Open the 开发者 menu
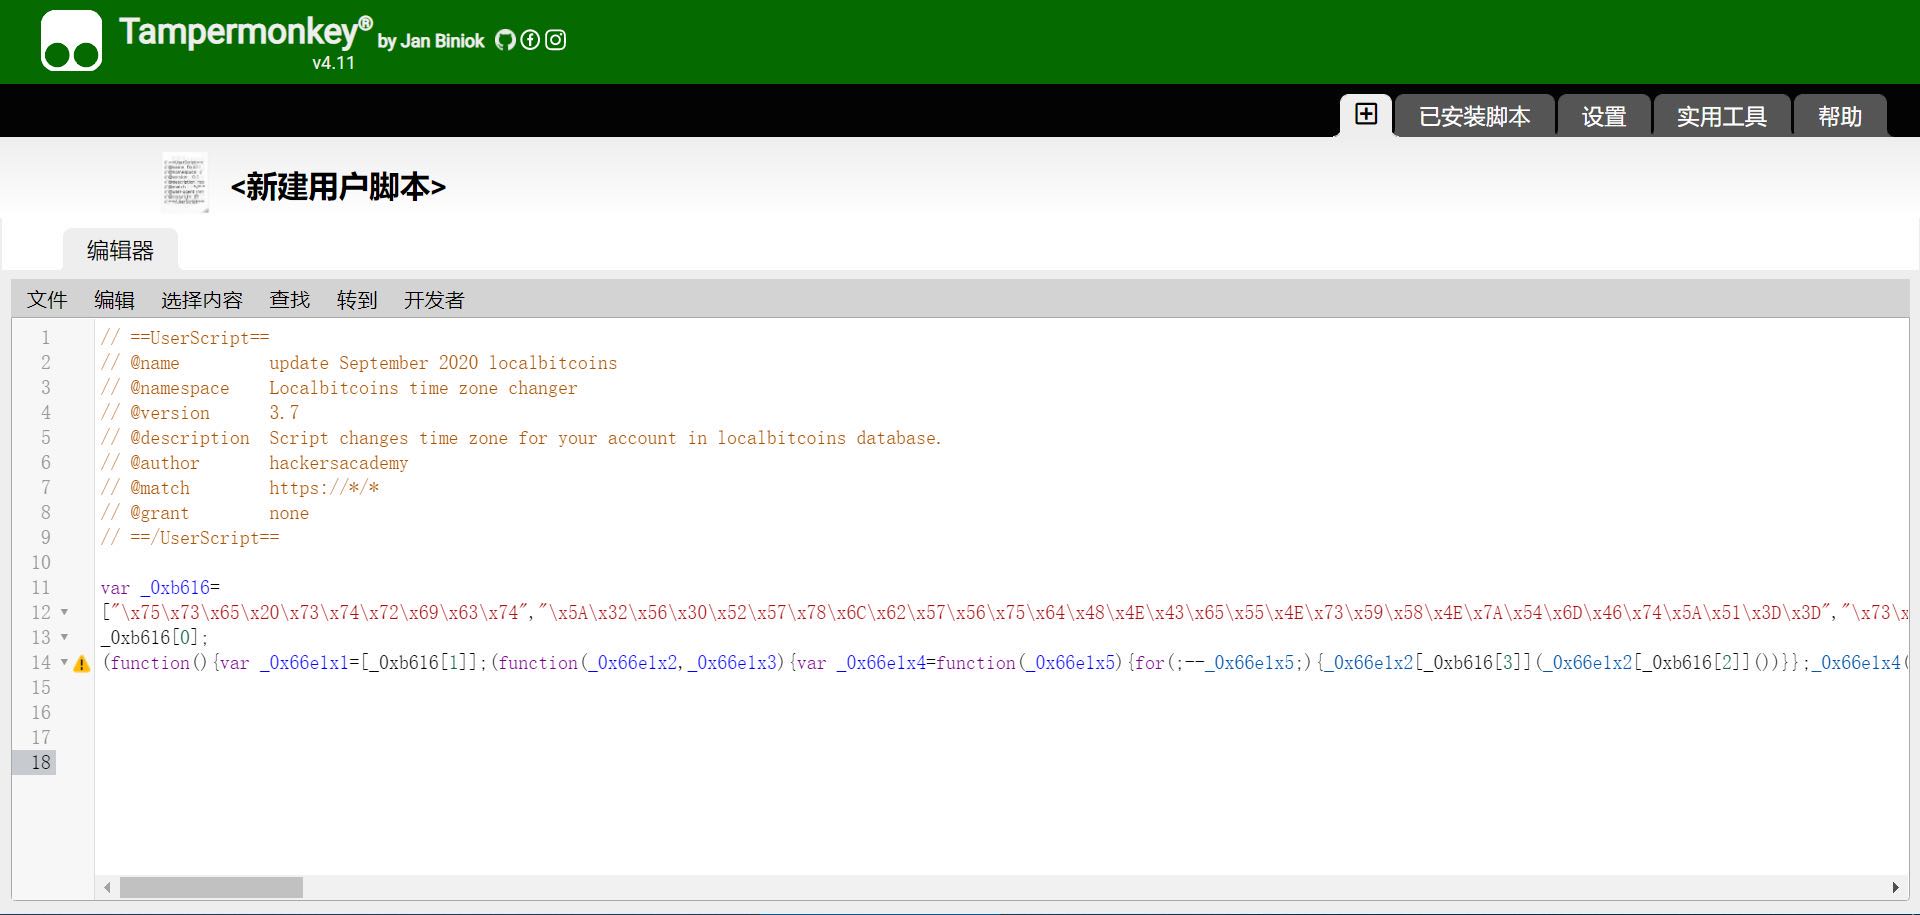 pyautogui.click(x=434, y=300)
